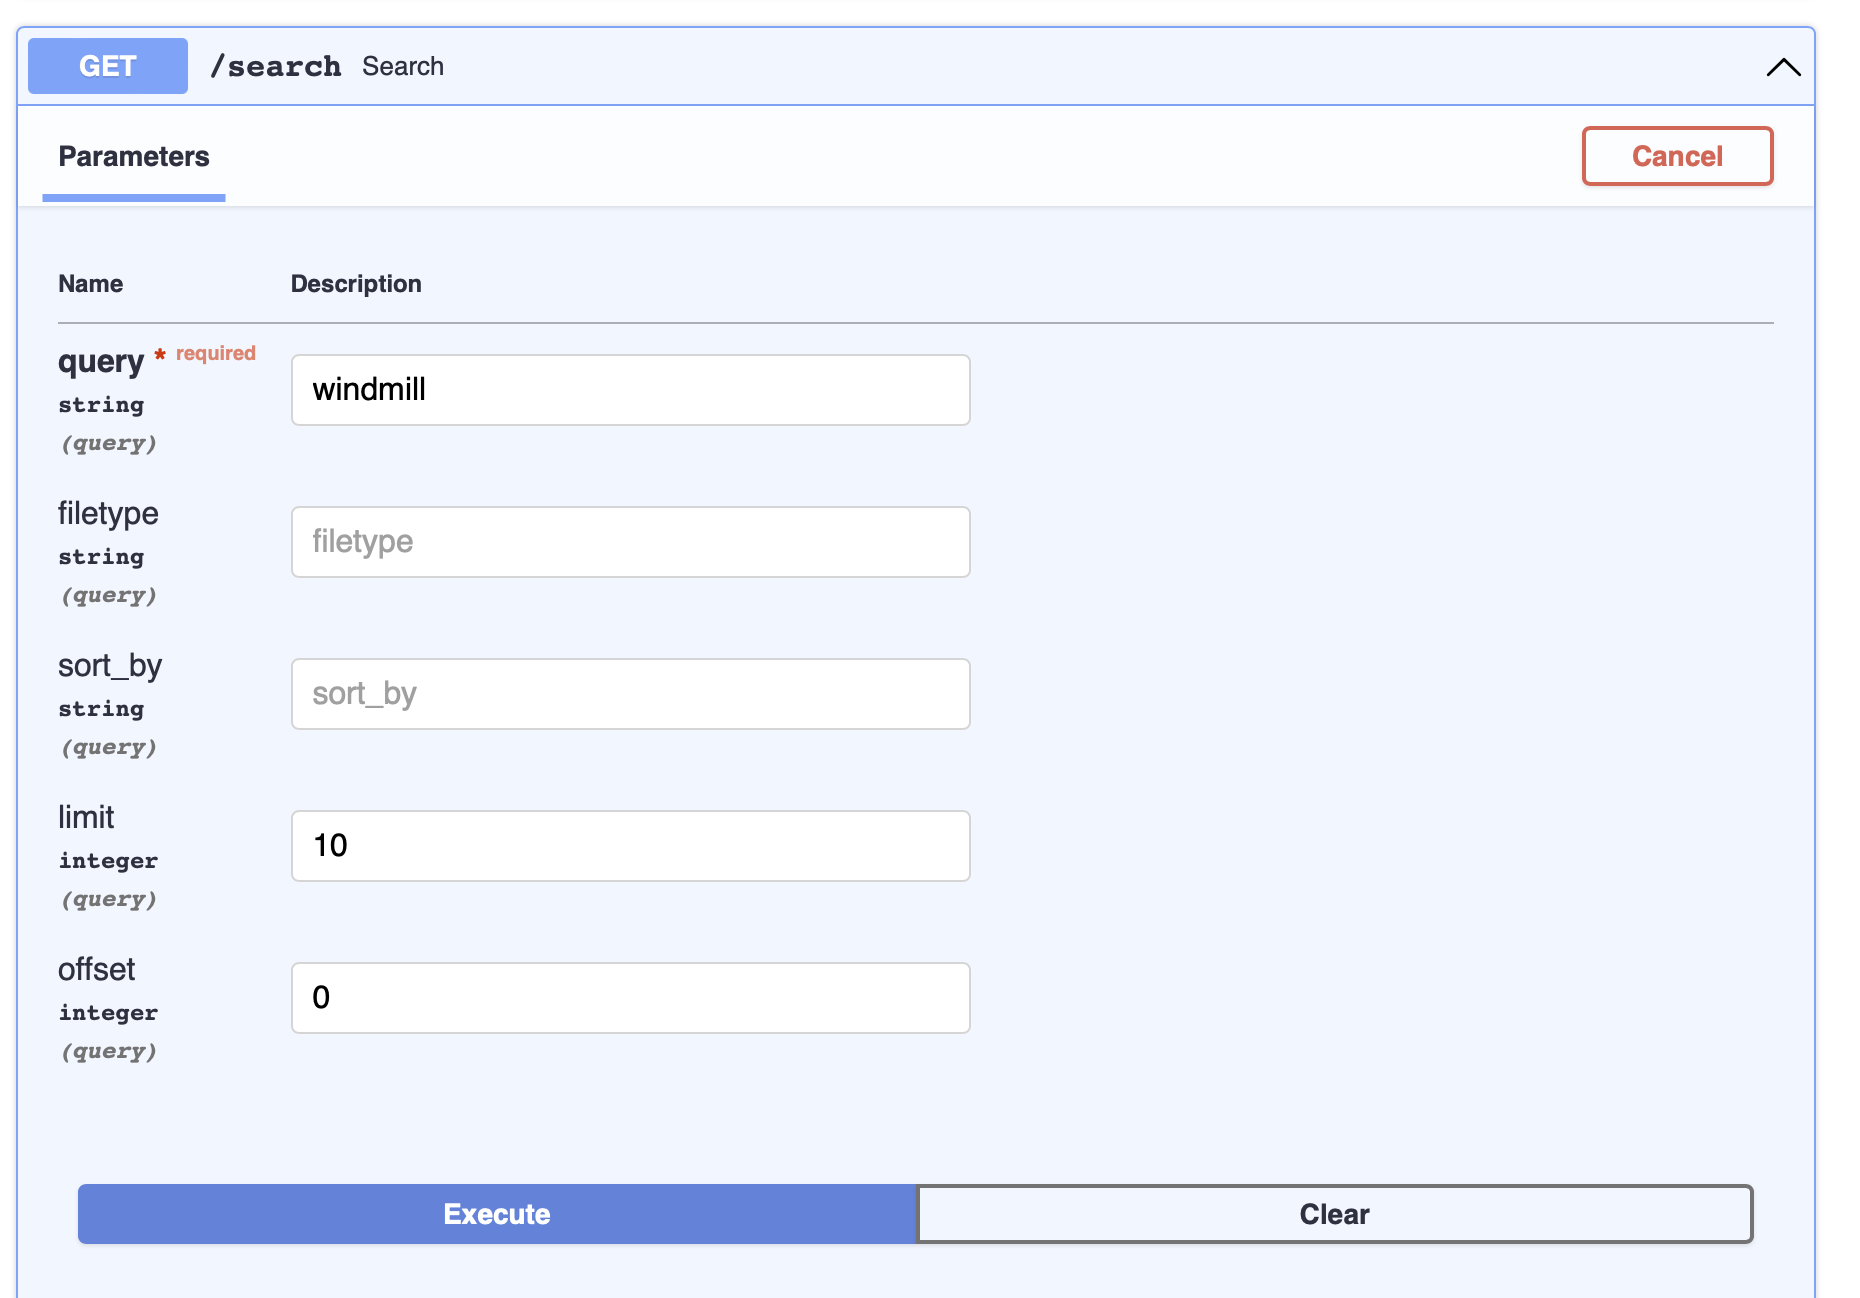This screenshot has width=1860, height=1298.
Task: Click the /search endpoint path
Action: (x=276, y=66)
